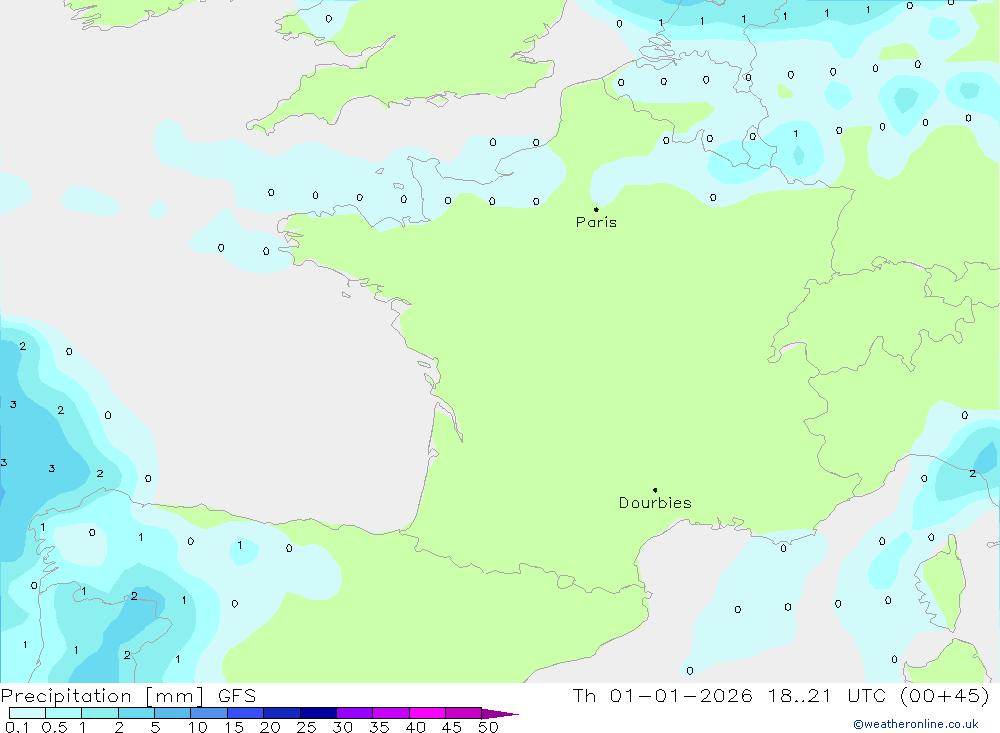Pick the 40–45 mm legend swatch
Viewport: 1000px width, 733px height.
[427, 713]
